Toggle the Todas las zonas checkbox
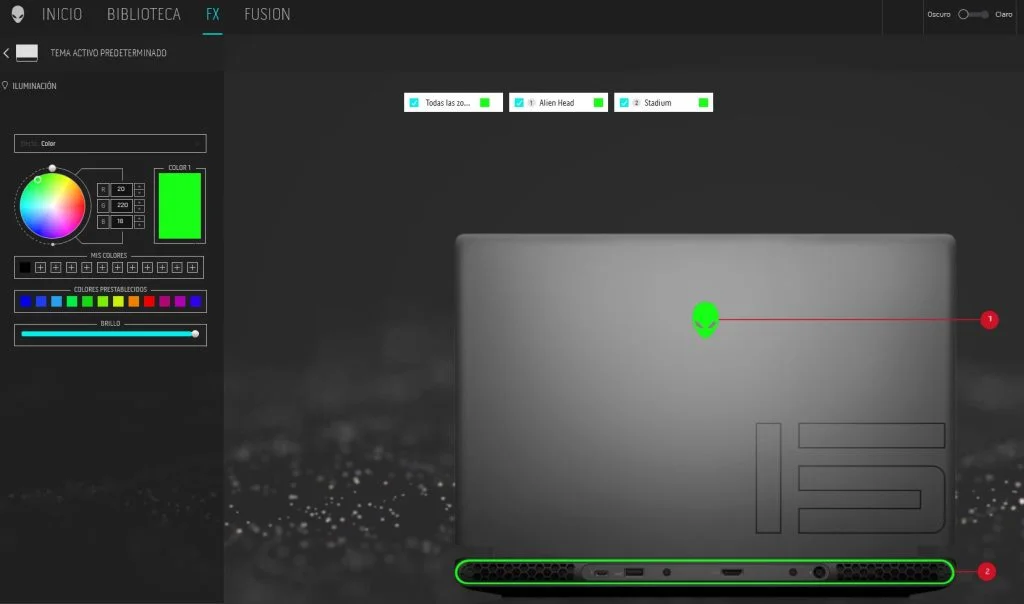1024x604 pixels. 414,103
